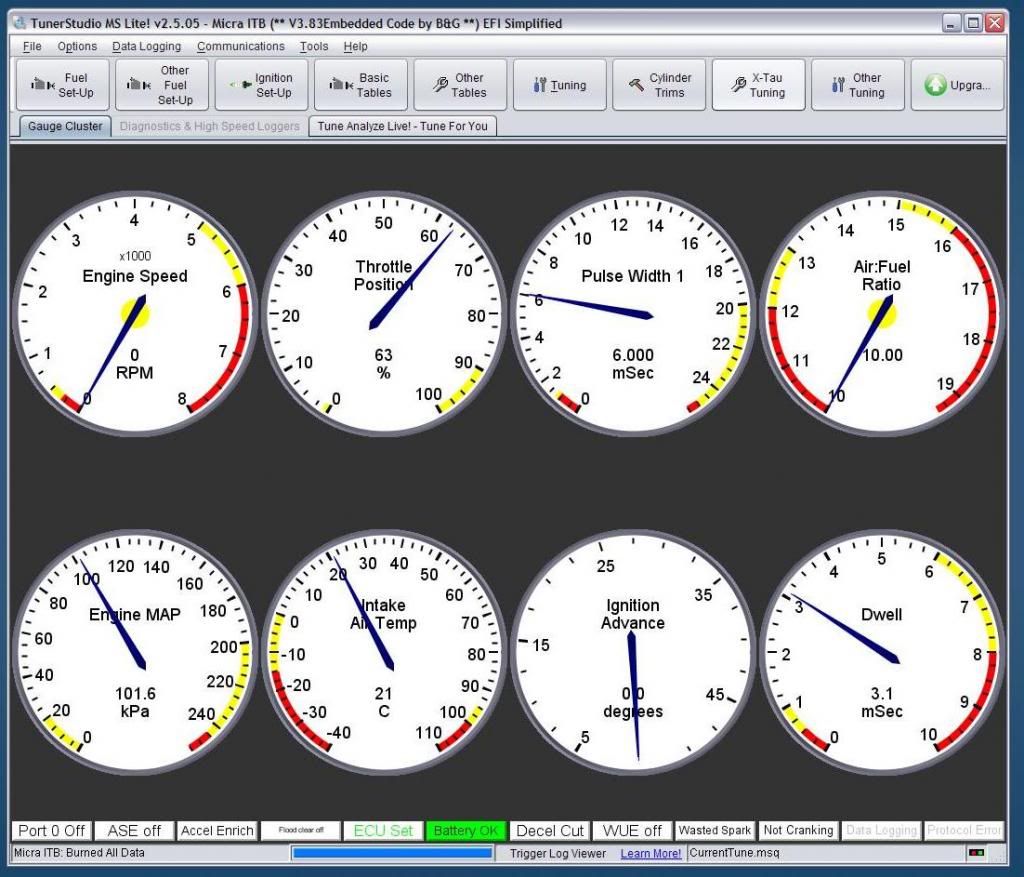The height and width of the screenshot is (877, 1024).
Task: Click the 101.6 kPa MAP value
Action: click(135, 702)
